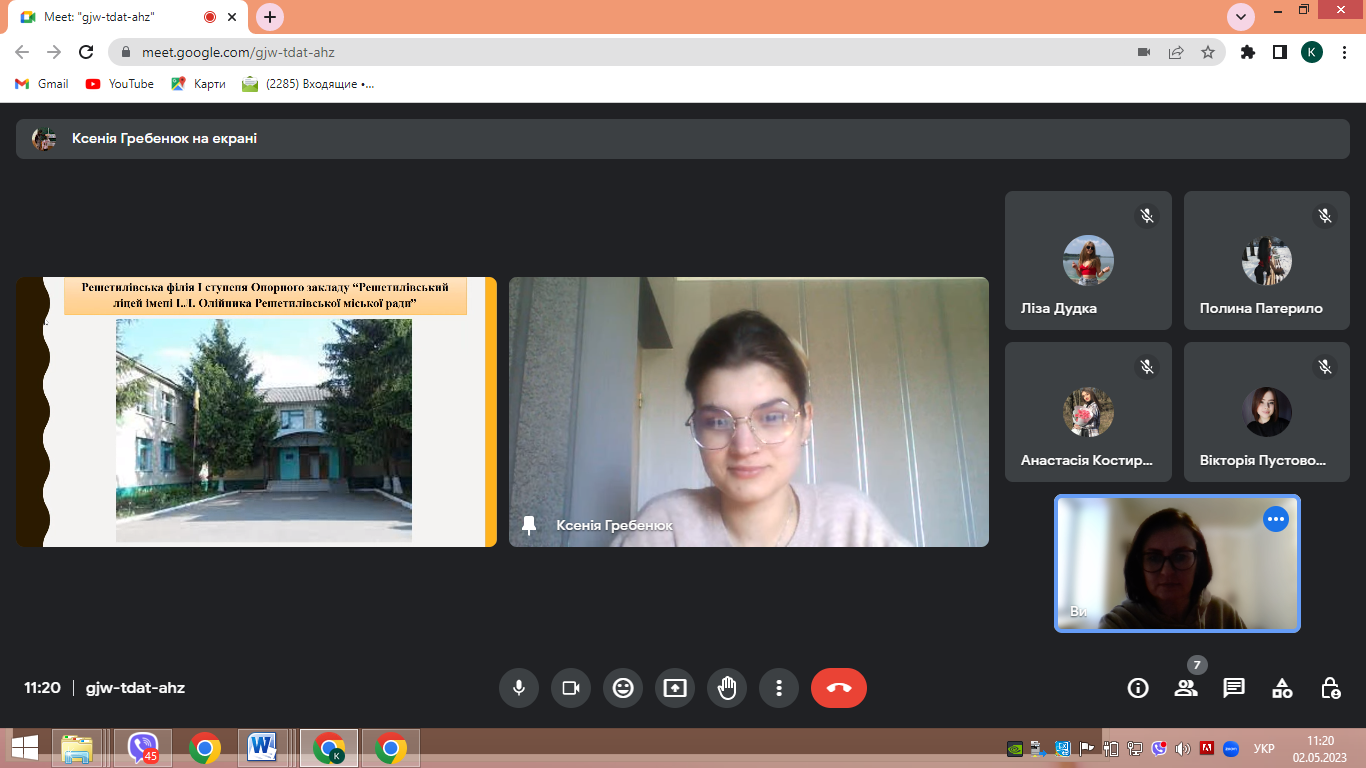Open the activities panel icon
This screenshot has width=1366, height=768.
click(1282, 688)
